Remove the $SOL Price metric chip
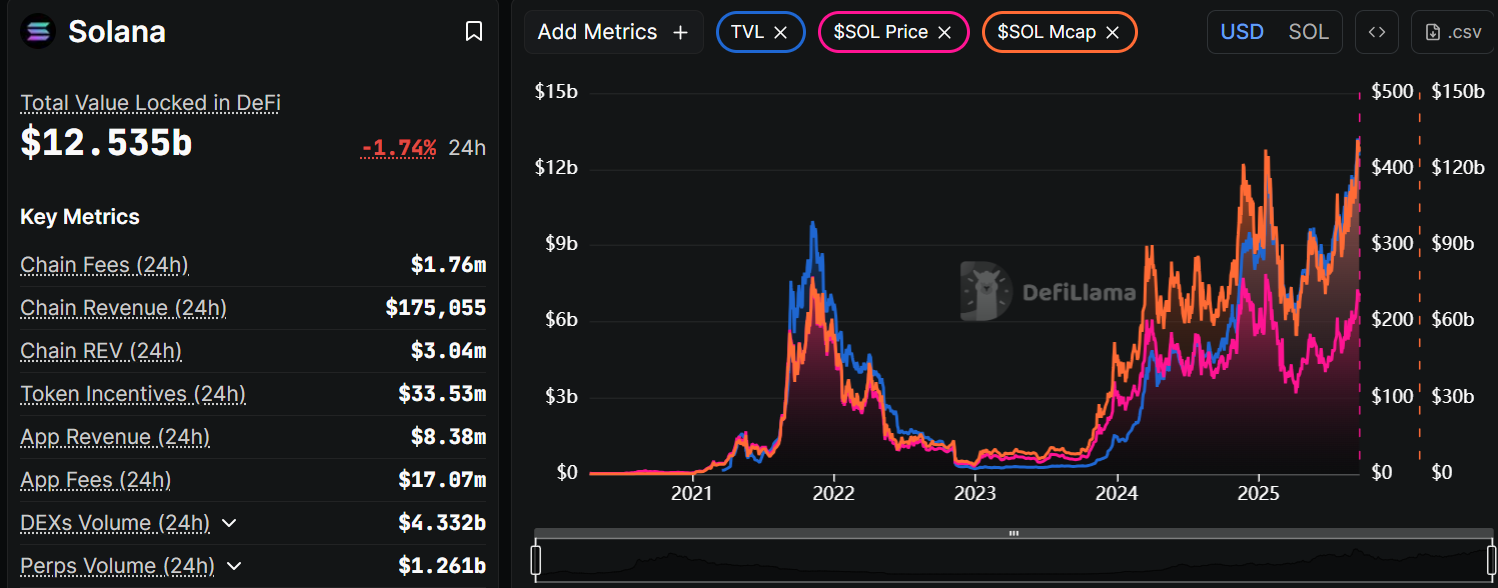The height and width of the screenshot is (588, 1498). click(x=944, y=32)
